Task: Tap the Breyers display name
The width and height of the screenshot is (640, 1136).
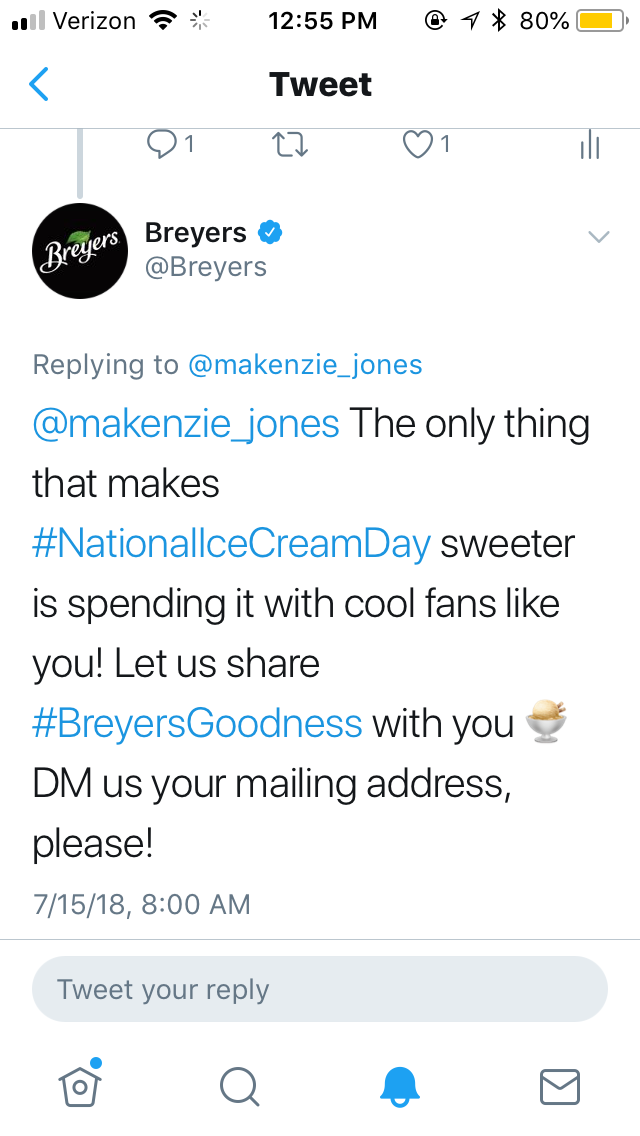Action: [196, 233]
